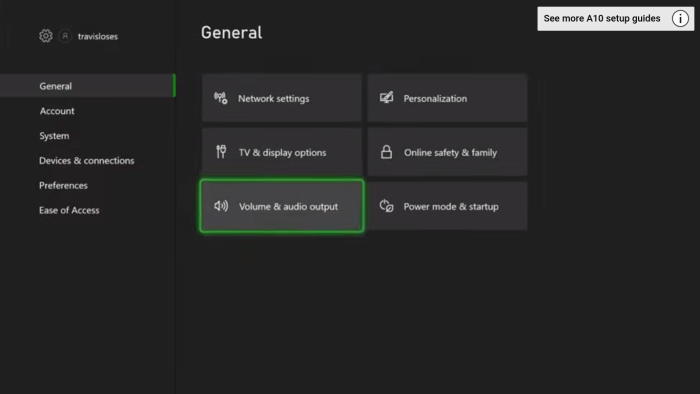Open Devices & connections category
Screen dimensions: 700x394
tap(87, 161)
